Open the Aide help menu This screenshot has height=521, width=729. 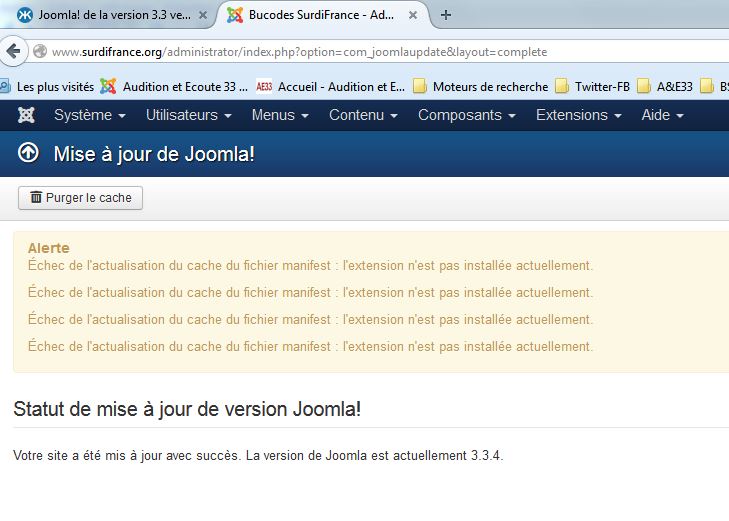click(662, 115)
